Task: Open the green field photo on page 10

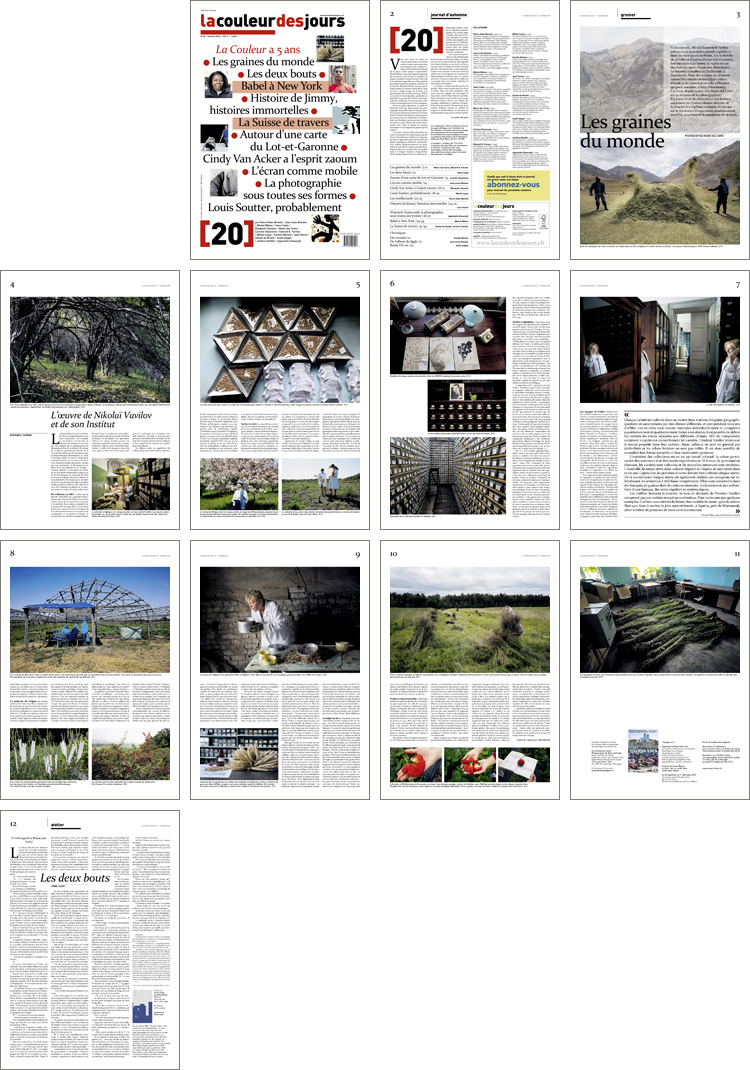Action: [470, 620]
